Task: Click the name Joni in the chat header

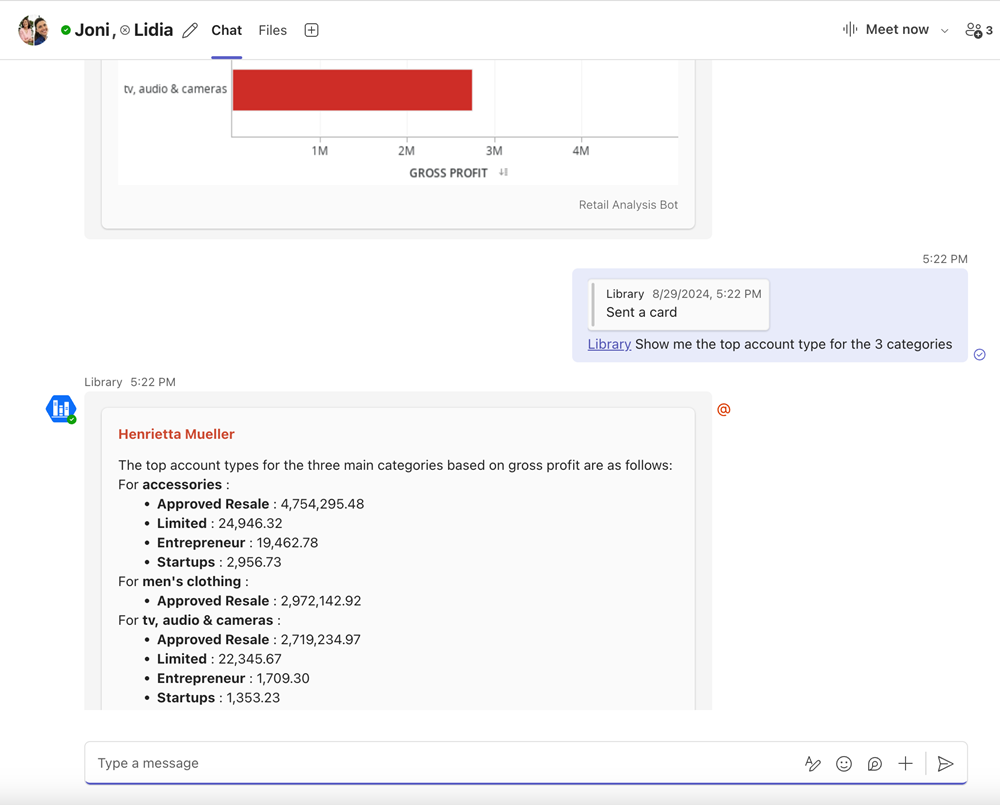Action: [92, 30]
